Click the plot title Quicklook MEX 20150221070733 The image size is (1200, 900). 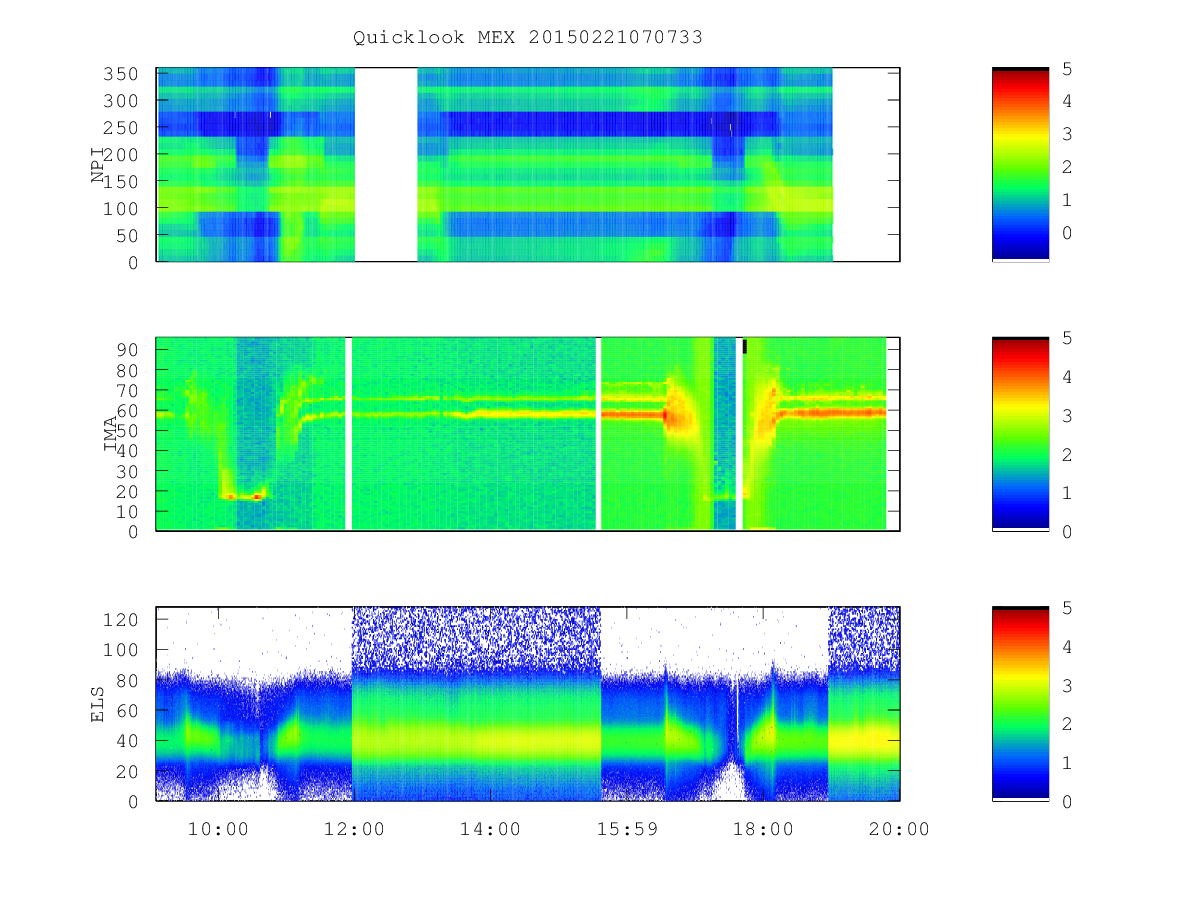pos(528,37)
